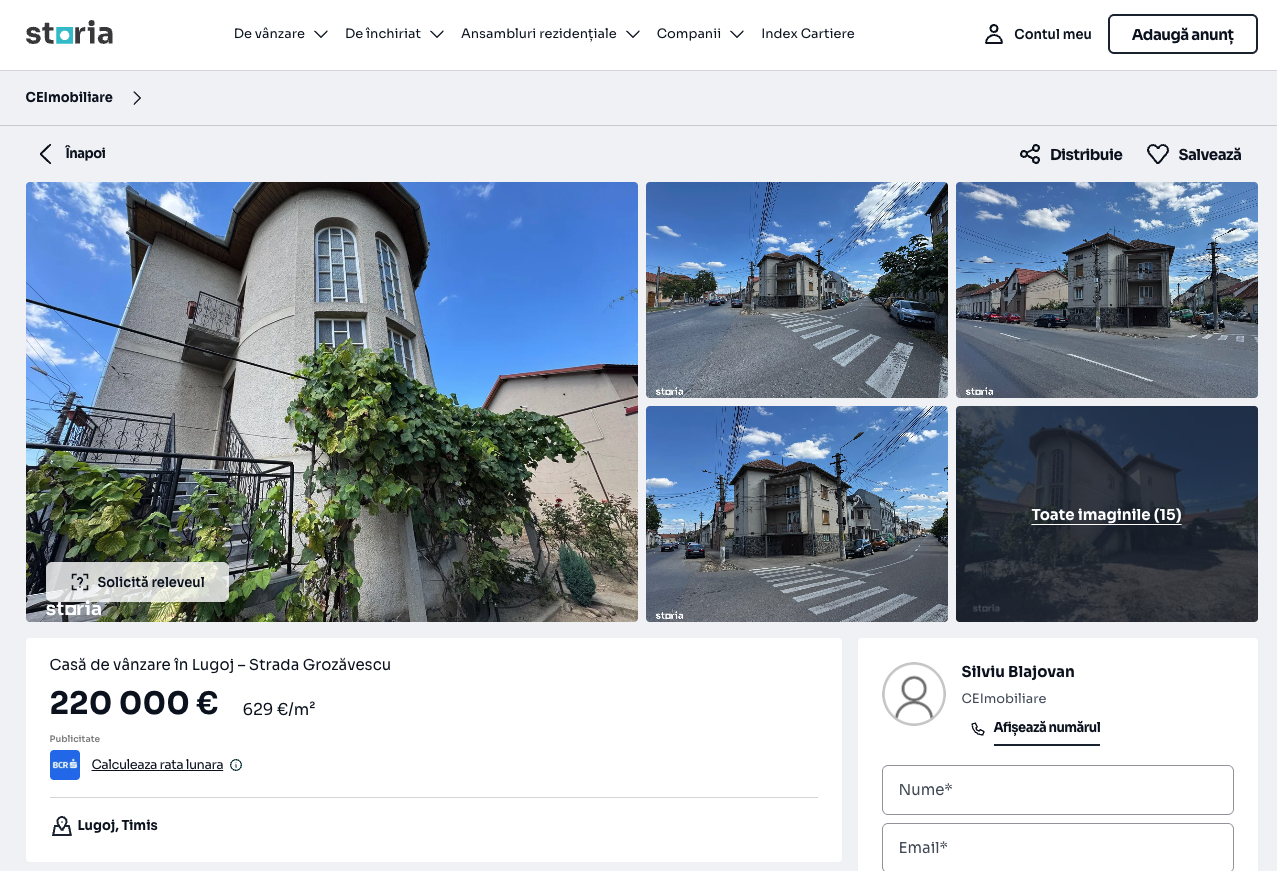Click the info icon beside Calculeaza rata lunara

(x=236, y=765)
